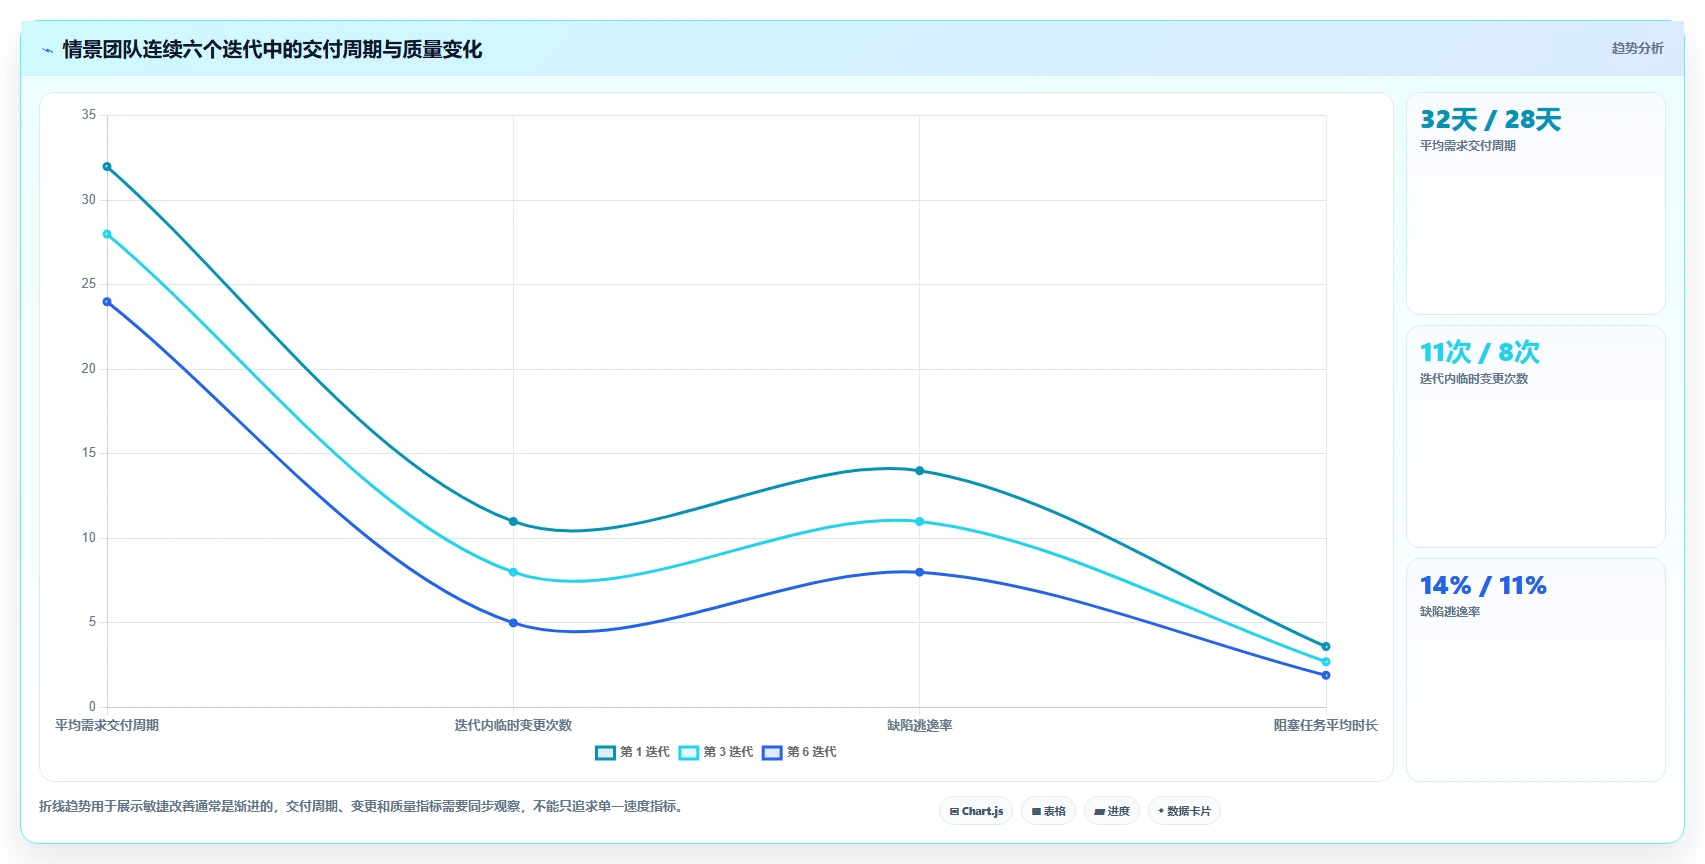The image size is (1705, 864).
Task: Click the 迭代内临时变更次数 x-axis label
Action: [513, 726]
